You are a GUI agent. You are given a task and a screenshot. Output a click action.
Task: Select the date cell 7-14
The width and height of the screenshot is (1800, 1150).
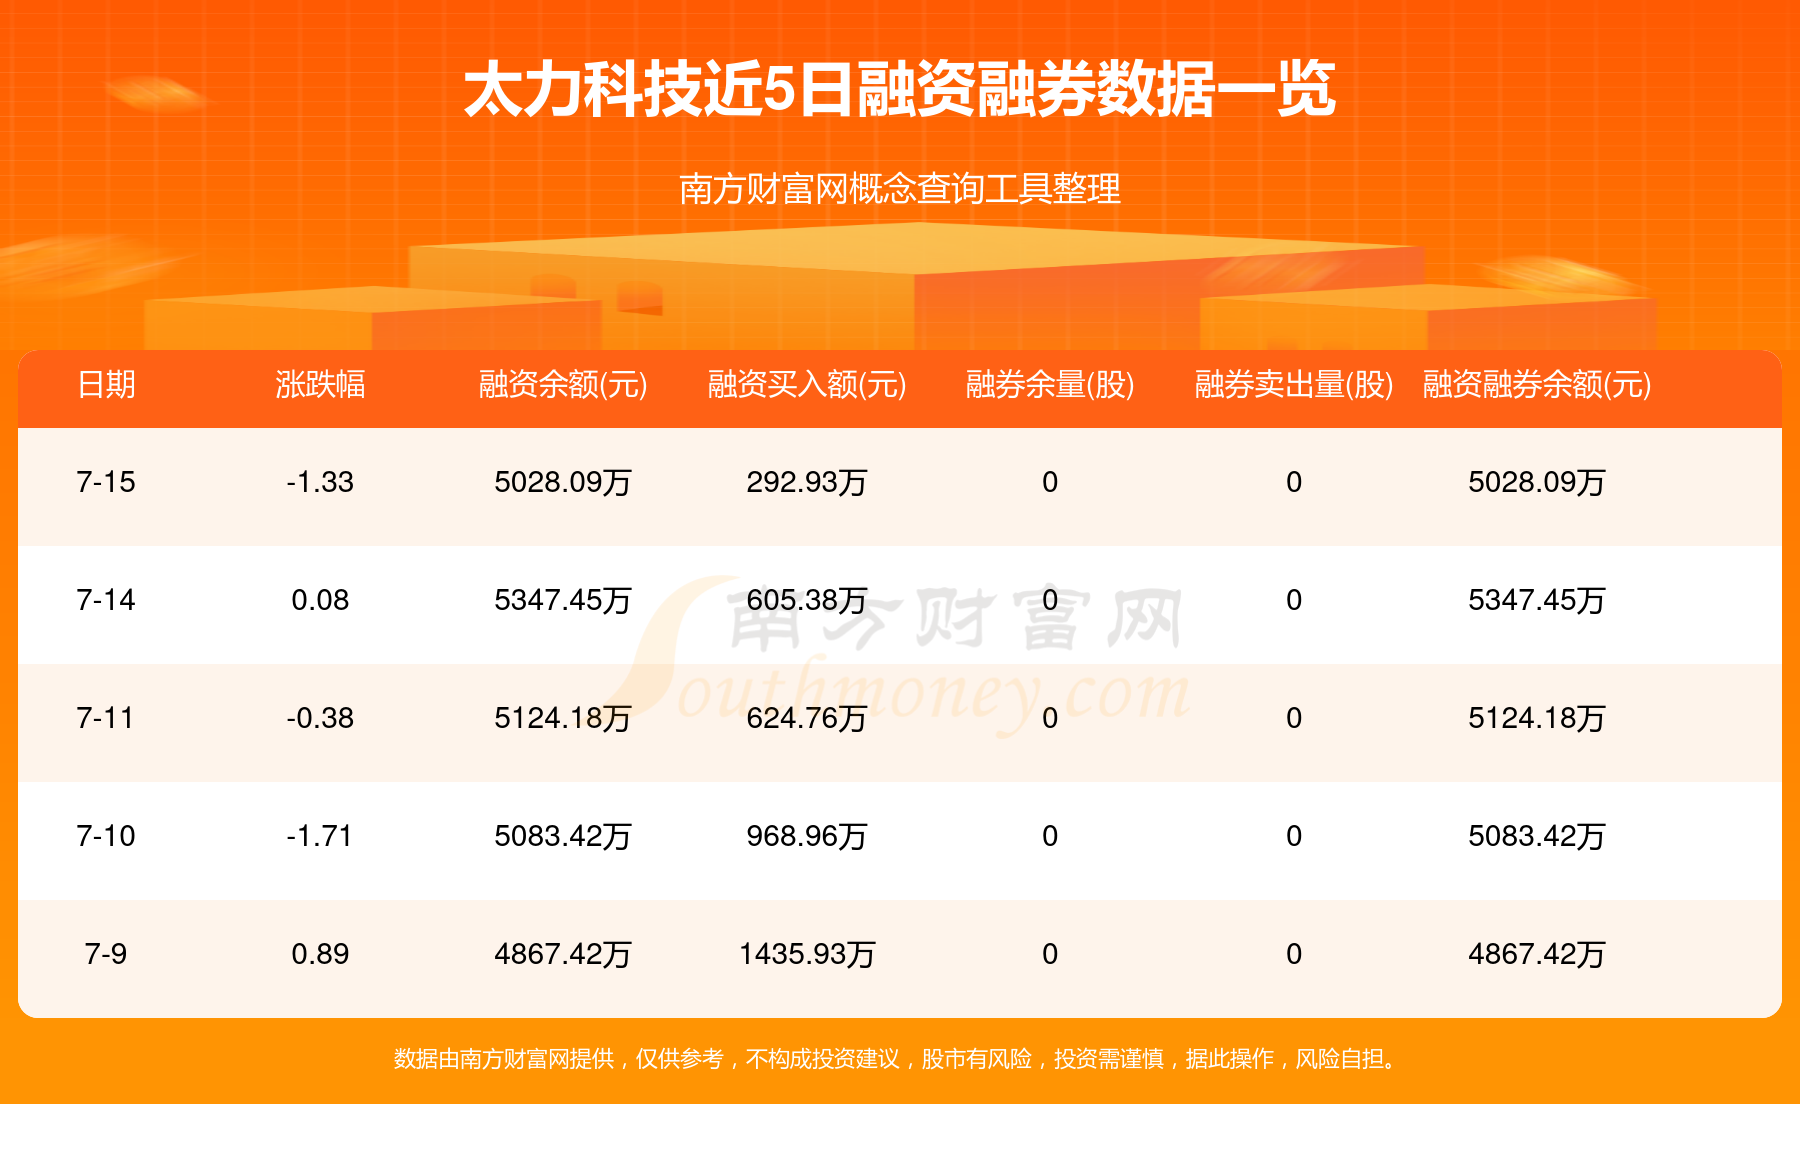coord(106,600)
